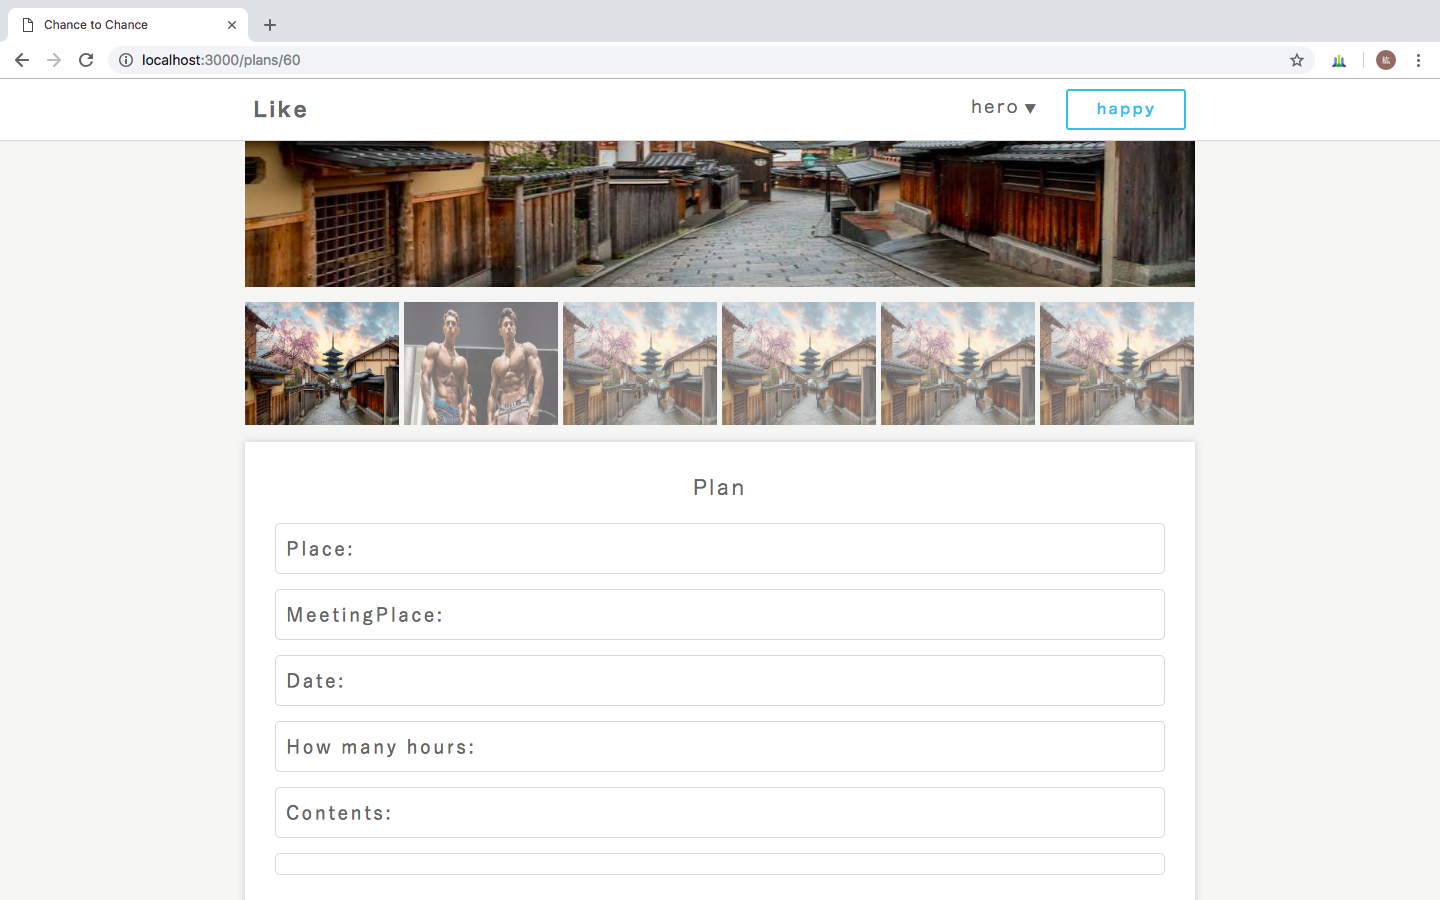Click the colored bars extension icon

1339,60
